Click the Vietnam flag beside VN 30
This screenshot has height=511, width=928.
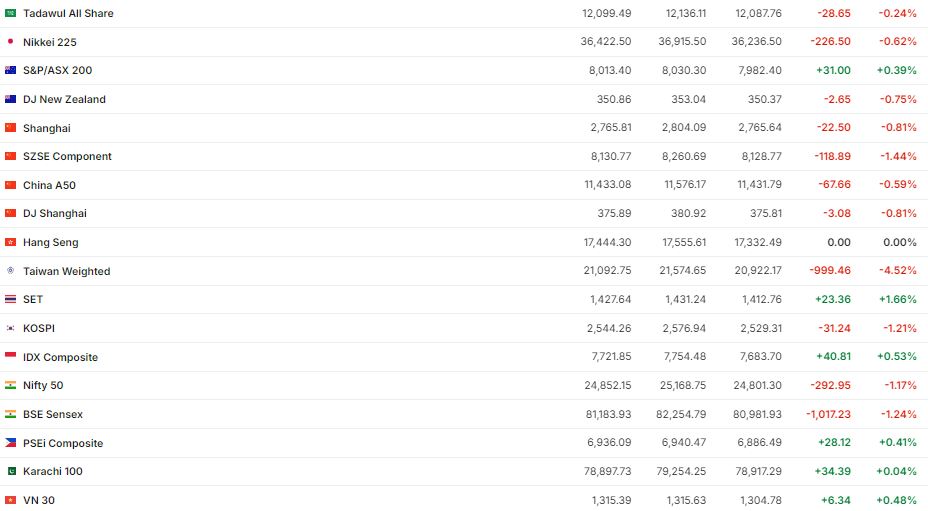[11, 500]
